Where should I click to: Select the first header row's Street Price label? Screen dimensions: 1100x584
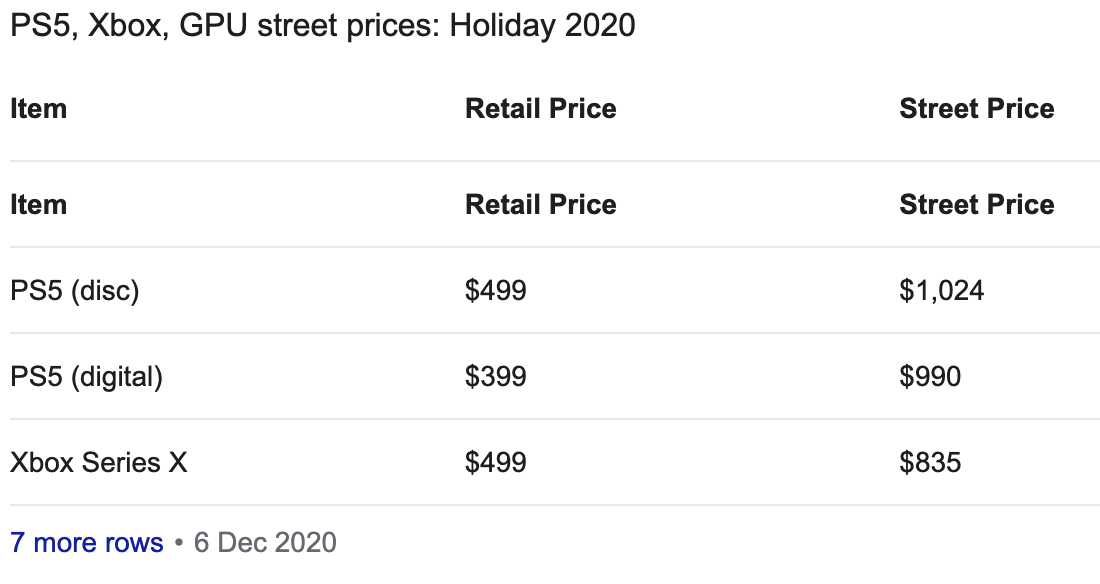[976, 109]
